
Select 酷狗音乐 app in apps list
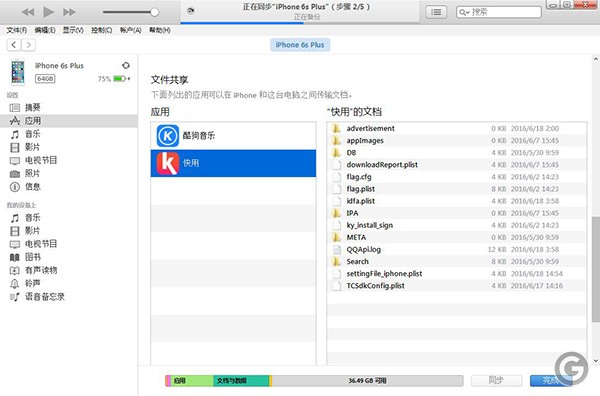233,136
